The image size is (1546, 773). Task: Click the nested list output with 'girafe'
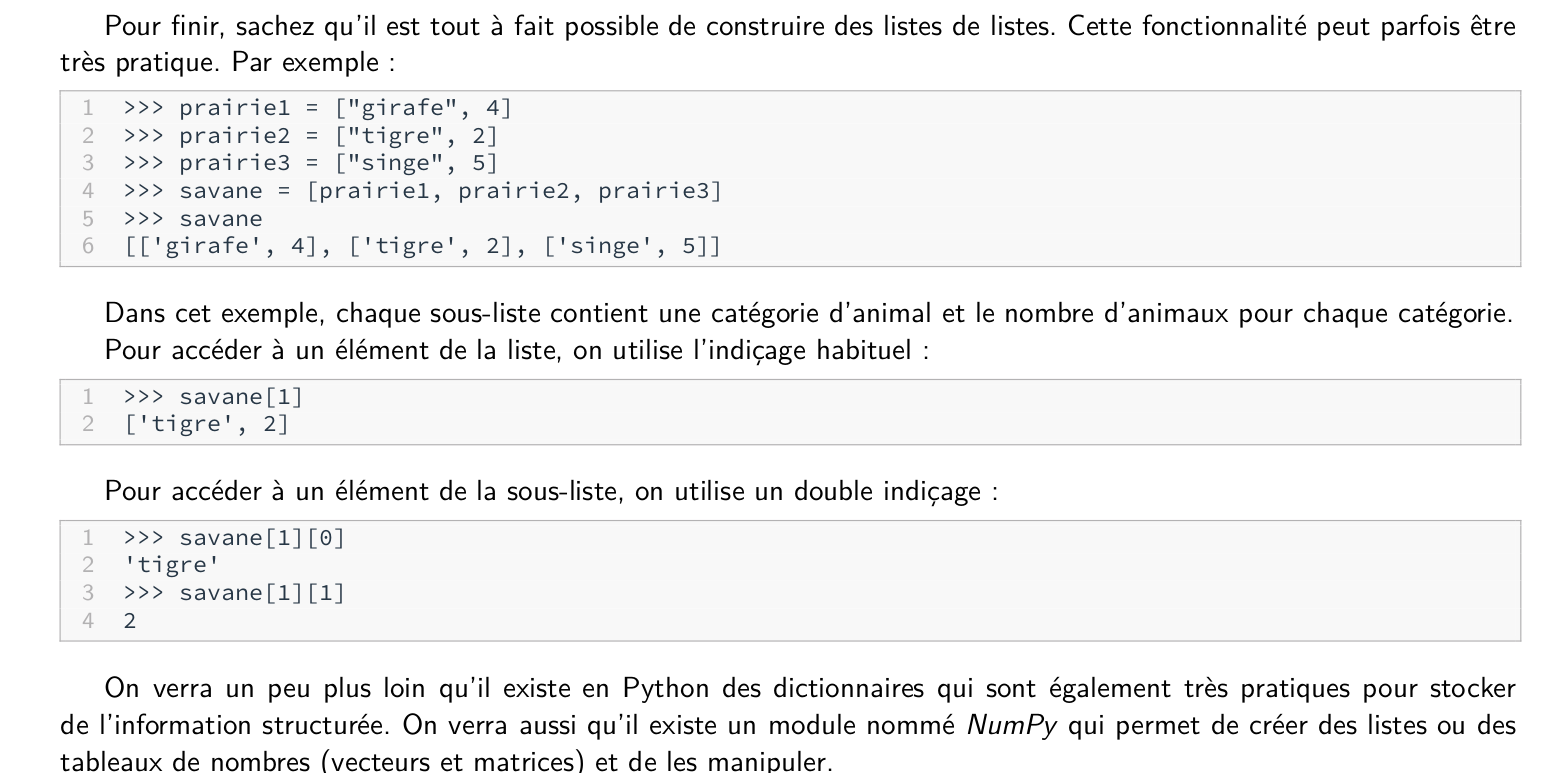421,246
